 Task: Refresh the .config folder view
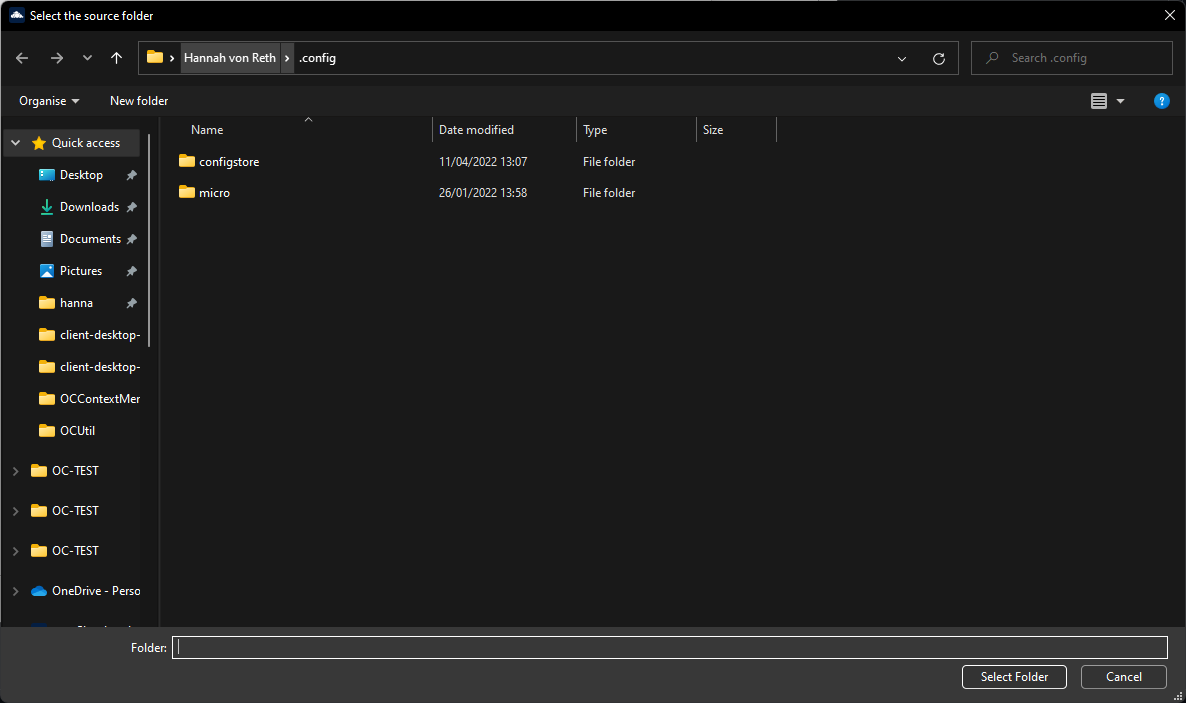point(939,58)
